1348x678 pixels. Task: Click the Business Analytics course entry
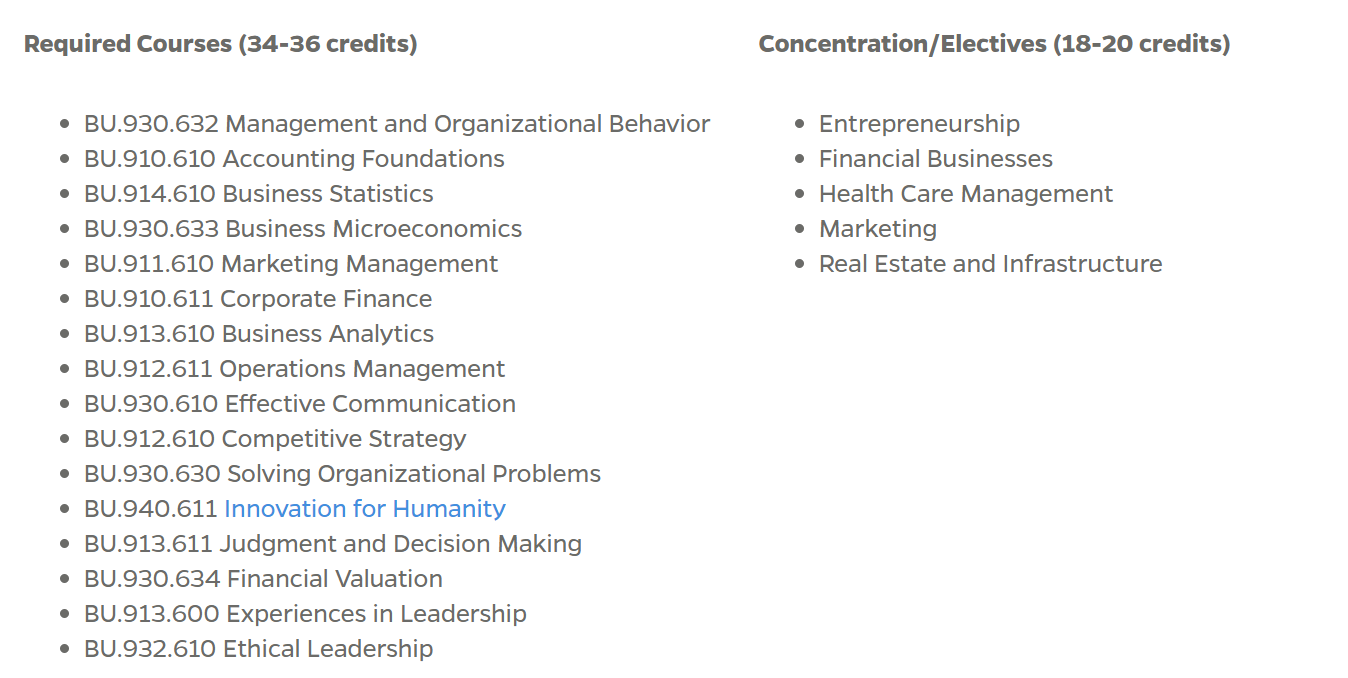click(x=259, y=334)
